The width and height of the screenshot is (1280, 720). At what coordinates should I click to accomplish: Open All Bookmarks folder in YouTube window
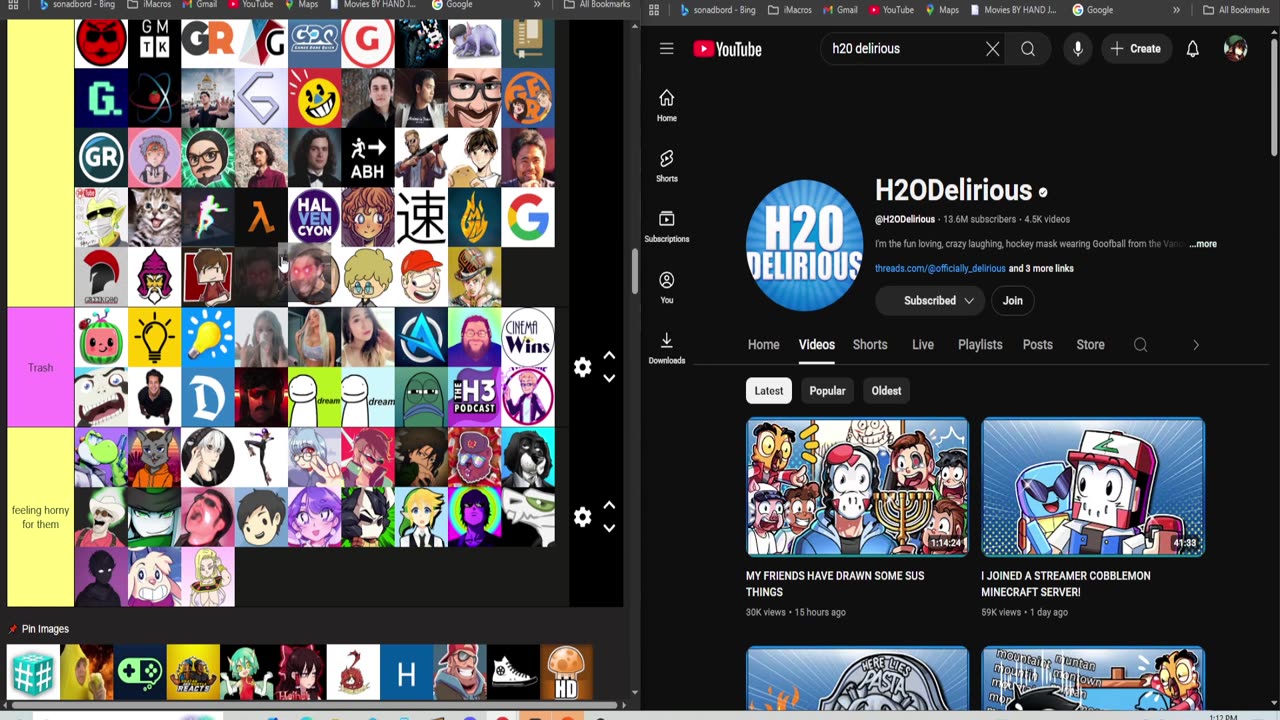click(x=1236, y=10)
